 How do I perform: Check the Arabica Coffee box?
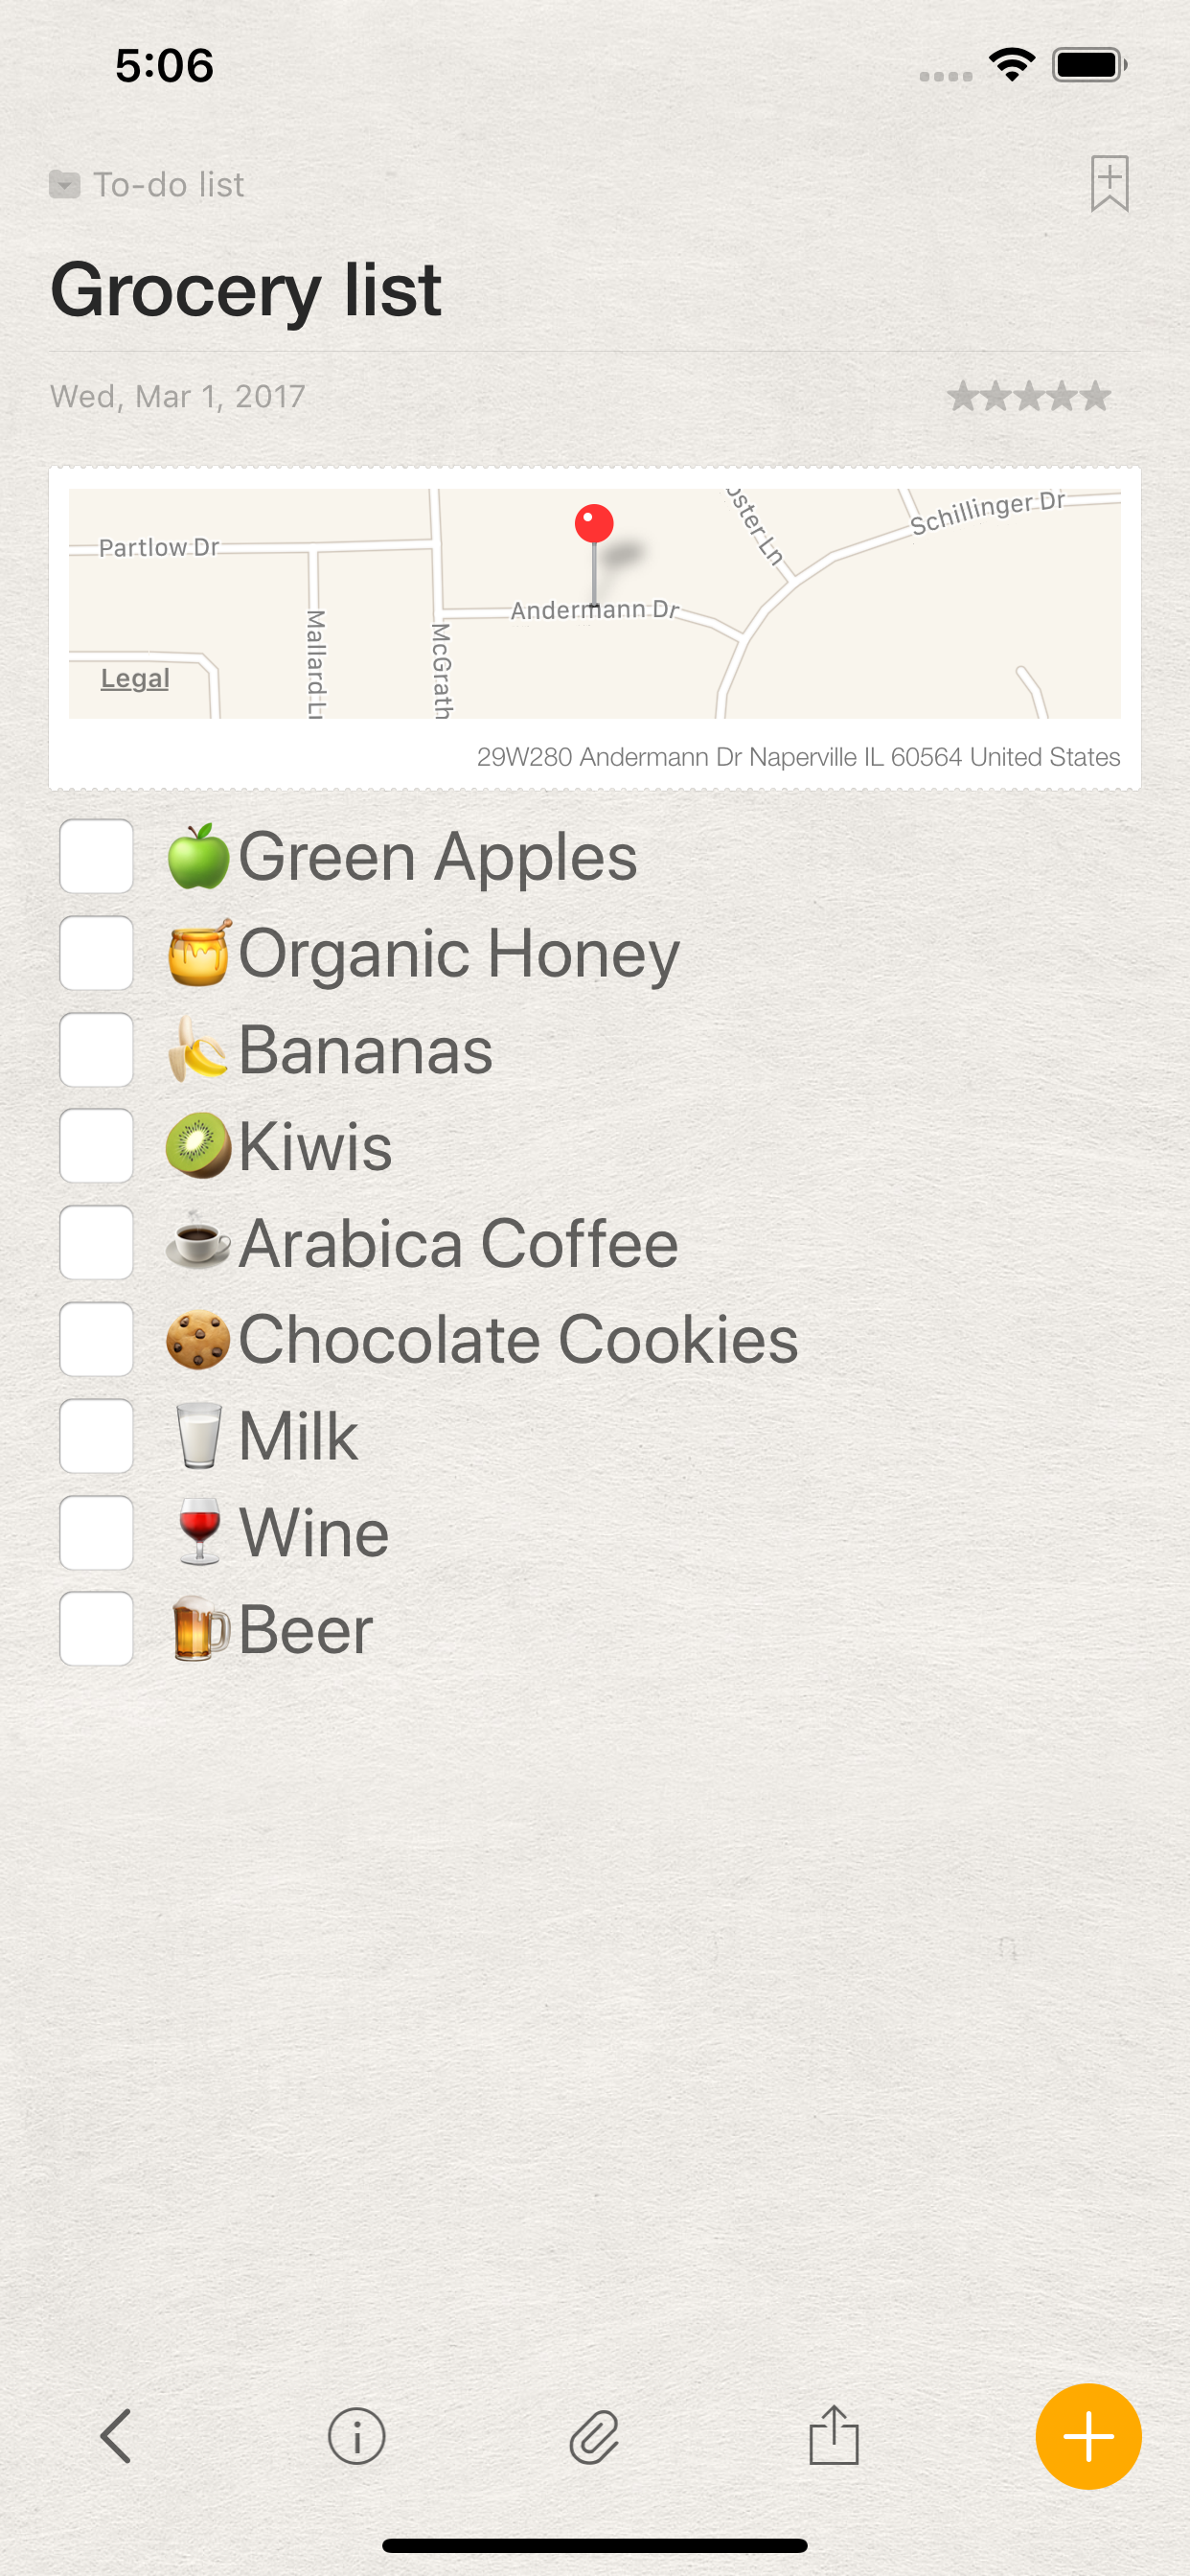pyautogui.click(x=97, y=1243)
